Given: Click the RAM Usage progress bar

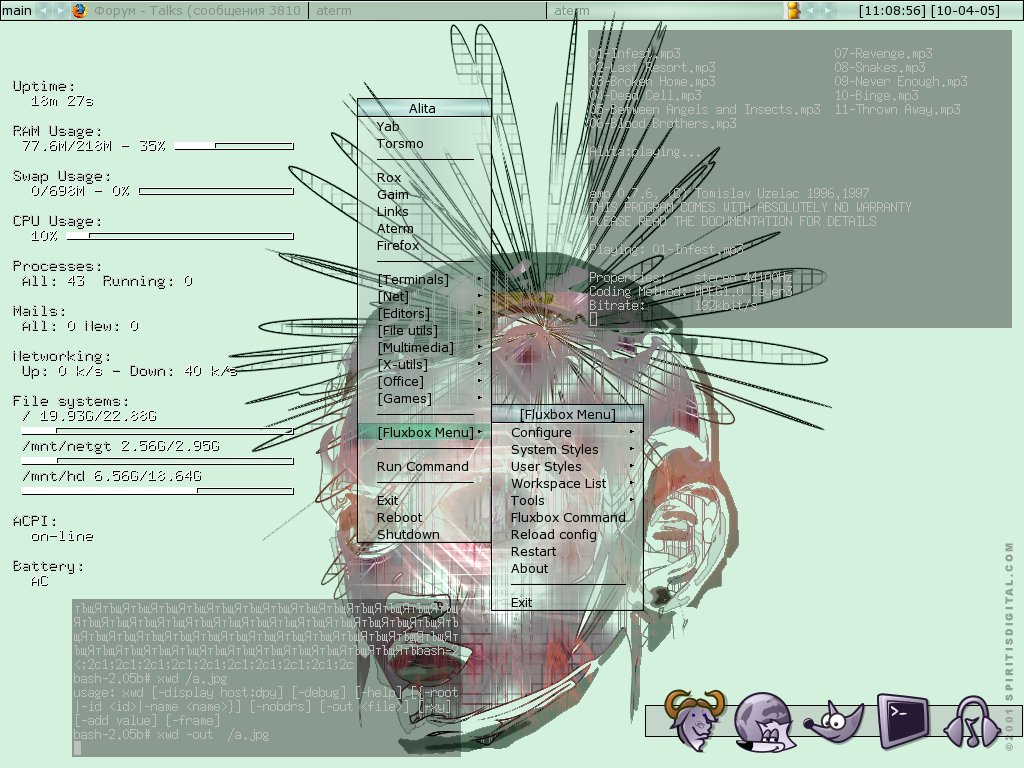Looking at the screenshot, I should pos(234,146).
